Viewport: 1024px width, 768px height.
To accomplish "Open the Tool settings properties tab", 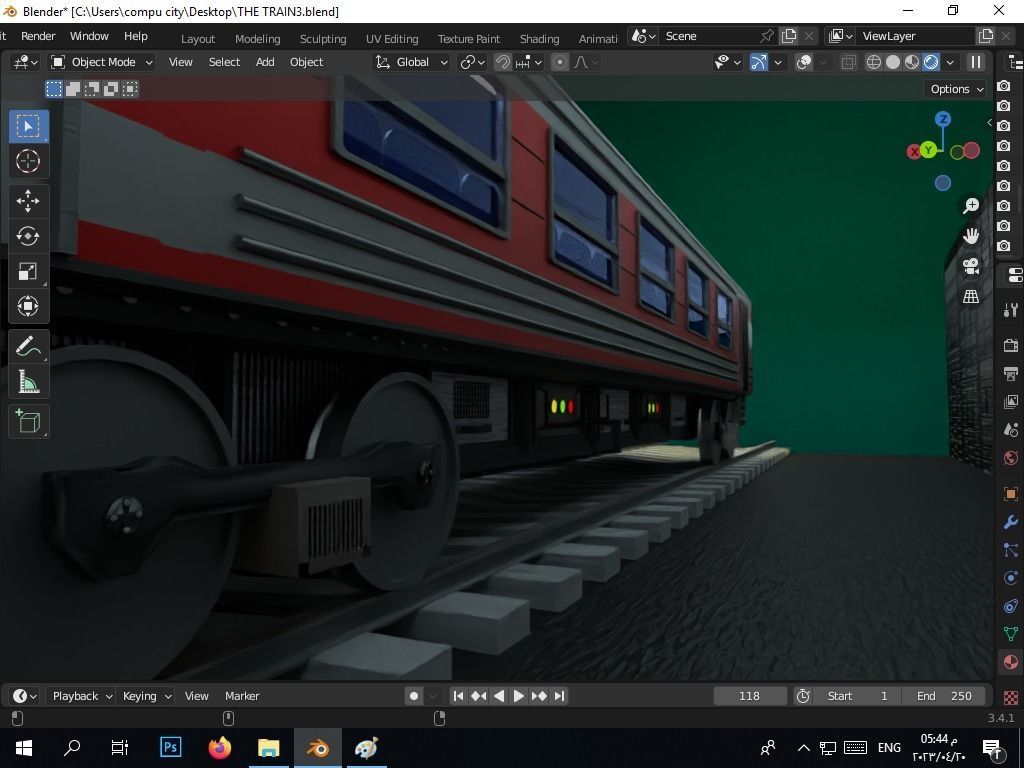I will click(1011, 310).
